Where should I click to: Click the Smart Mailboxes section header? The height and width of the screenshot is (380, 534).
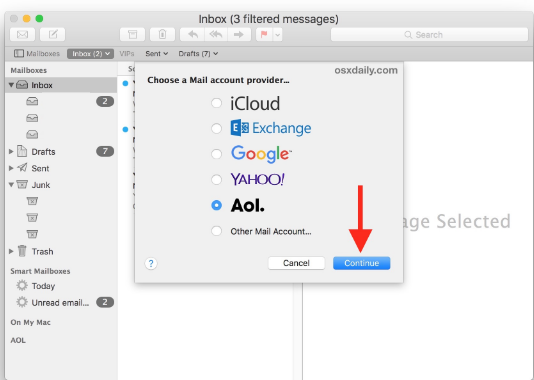coord(40,271)
